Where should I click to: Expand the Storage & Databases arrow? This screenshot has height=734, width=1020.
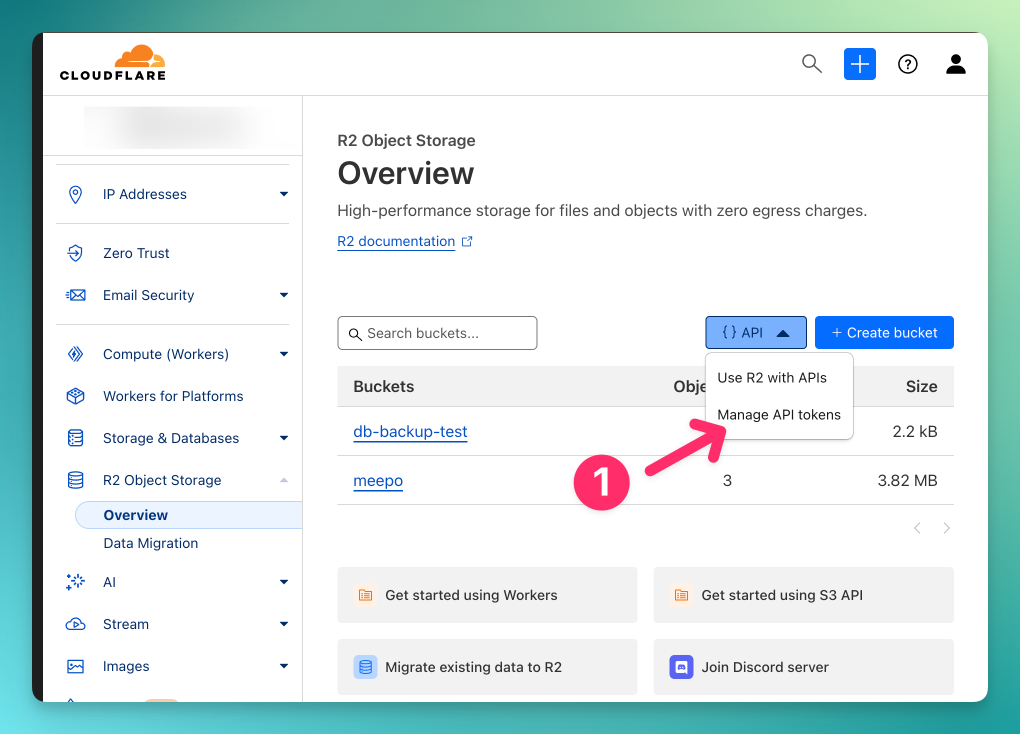coord(284,438)
